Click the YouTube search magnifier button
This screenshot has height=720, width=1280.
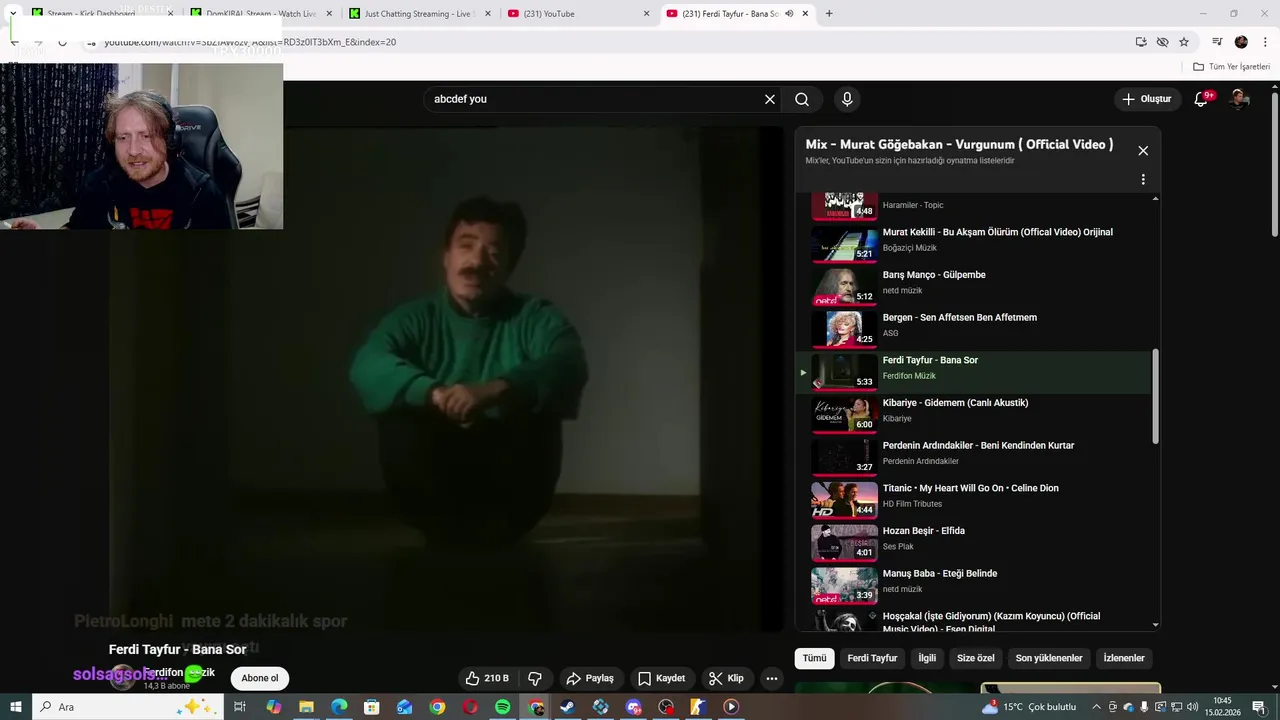(802, 99)
